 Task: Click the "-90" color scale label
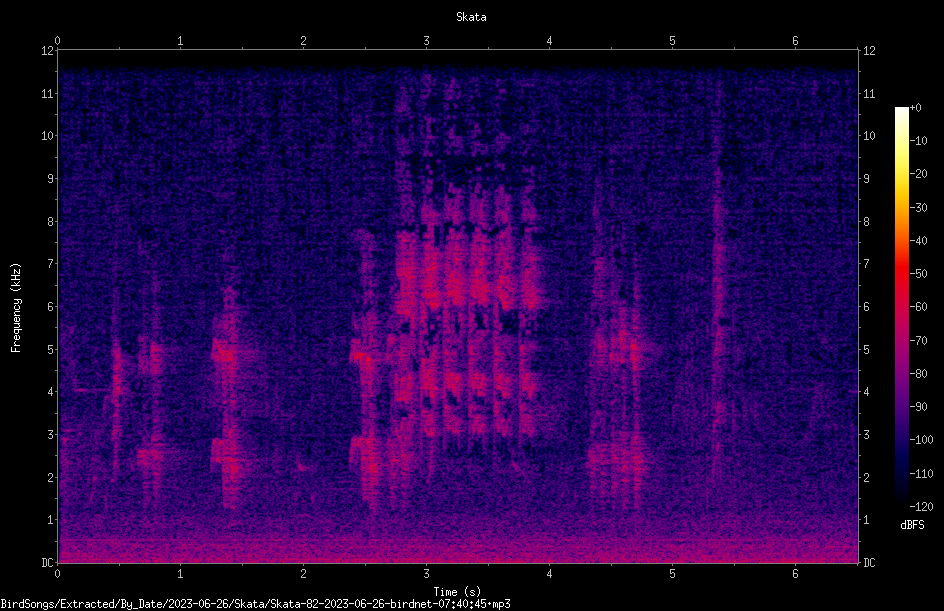click(x=918, y=407)
